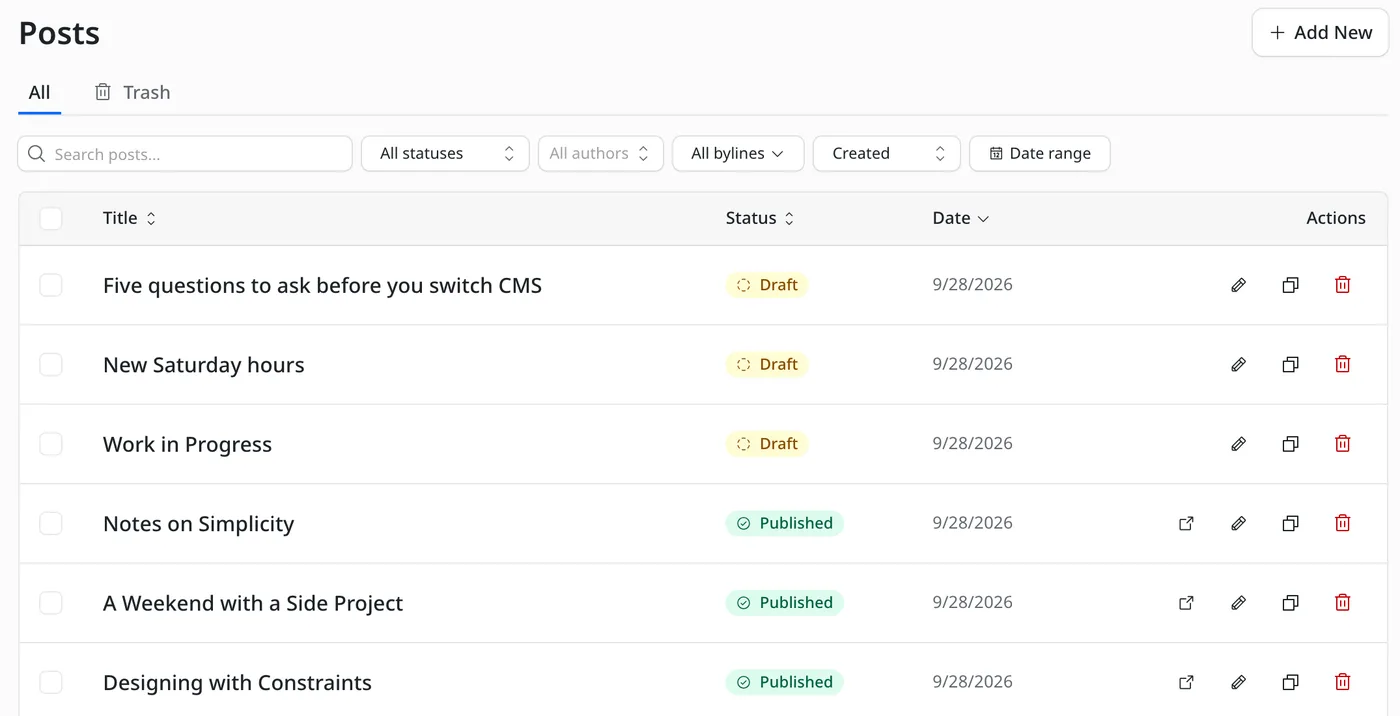1400x716 pixels.
Task: Delete the 'Five questions to ask' post
Action: pos(1342,285)
